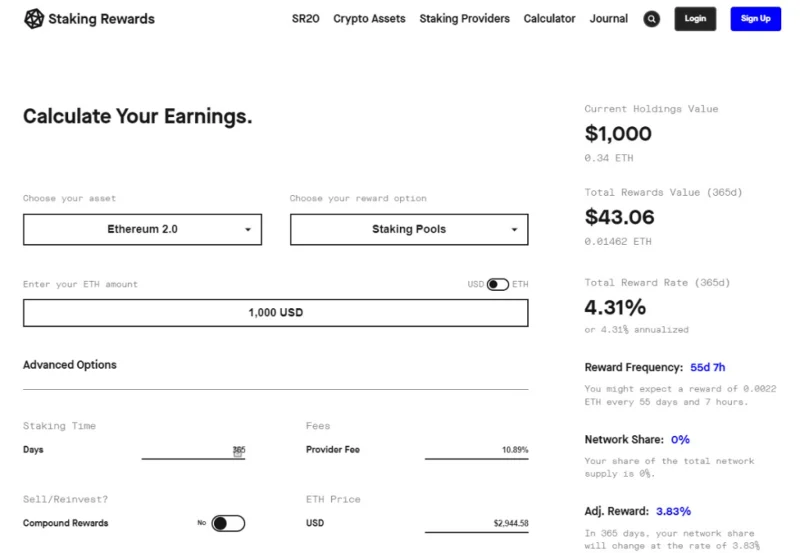Viewport: 800px width, 553px height.
Task: Open the SR20 menu item
Action: click(x=306, y=19)
